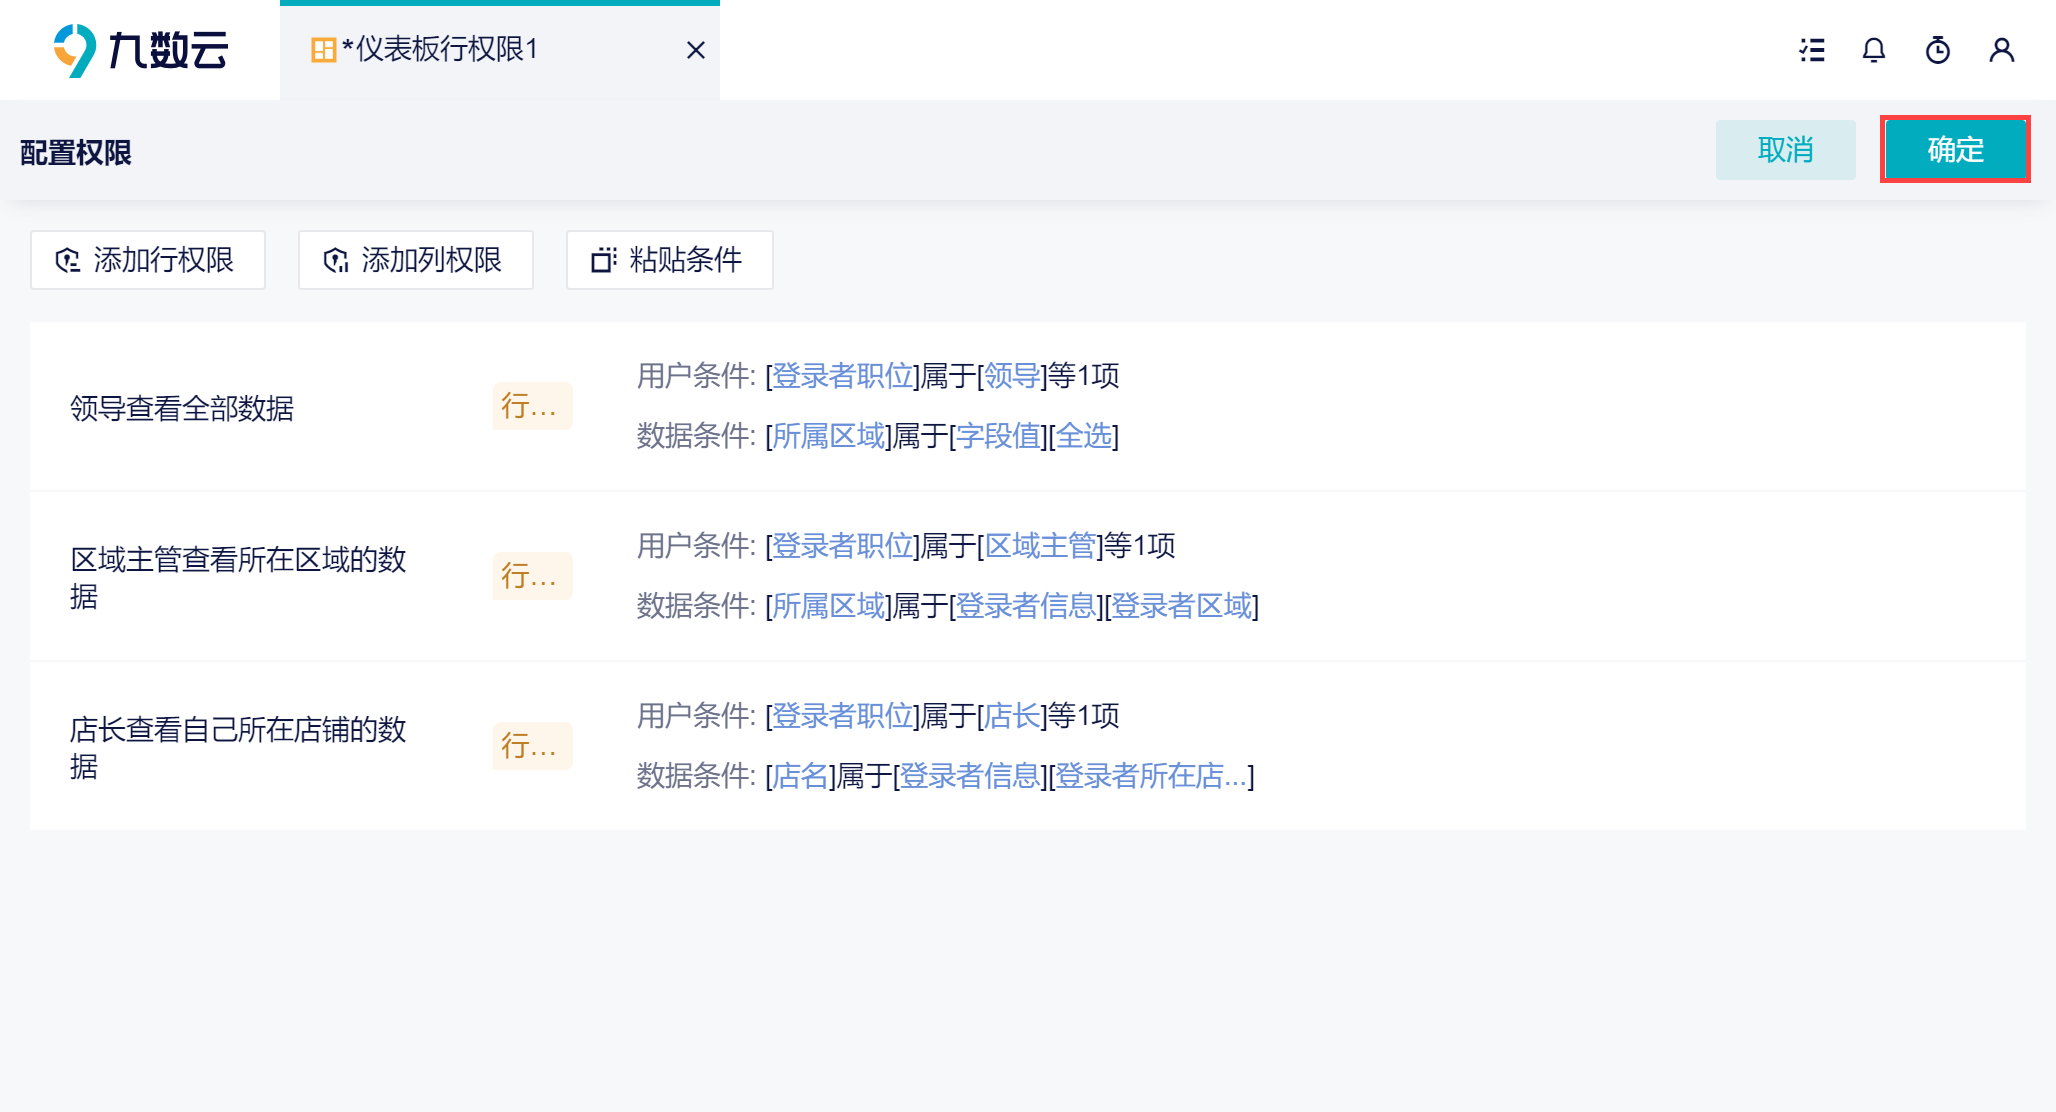Click 添加列权限 button
Screen dimensions: 2056x1112
pos(416,260)
